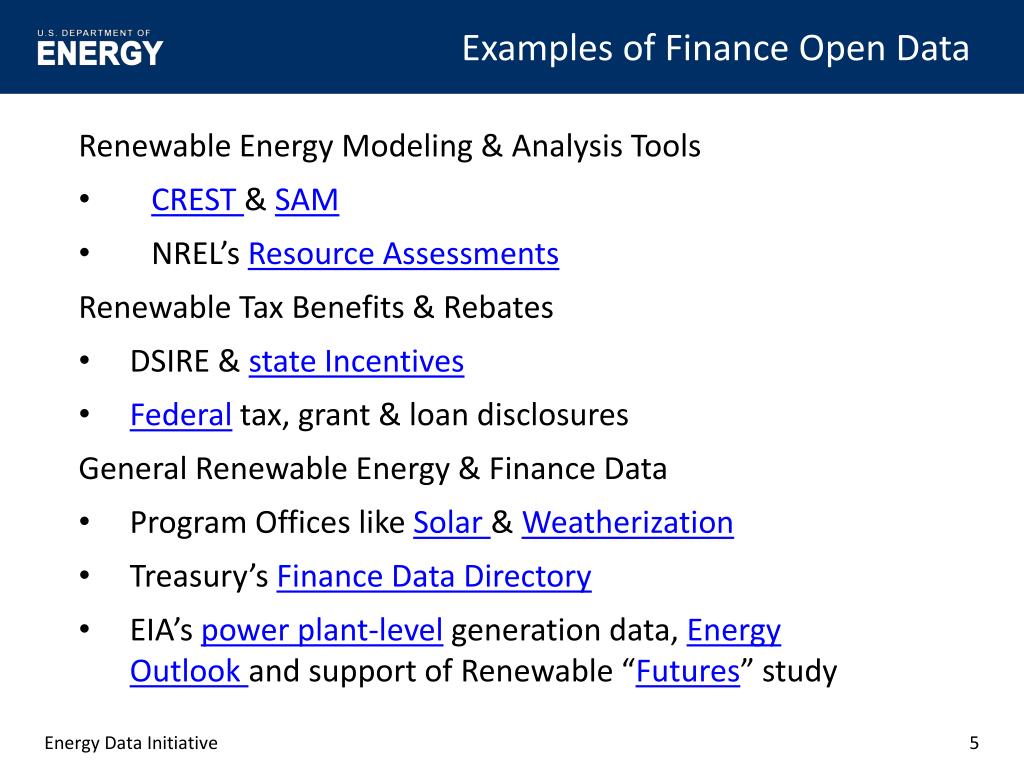Select the Examples of Finance Open Data title

pos(716,48)
